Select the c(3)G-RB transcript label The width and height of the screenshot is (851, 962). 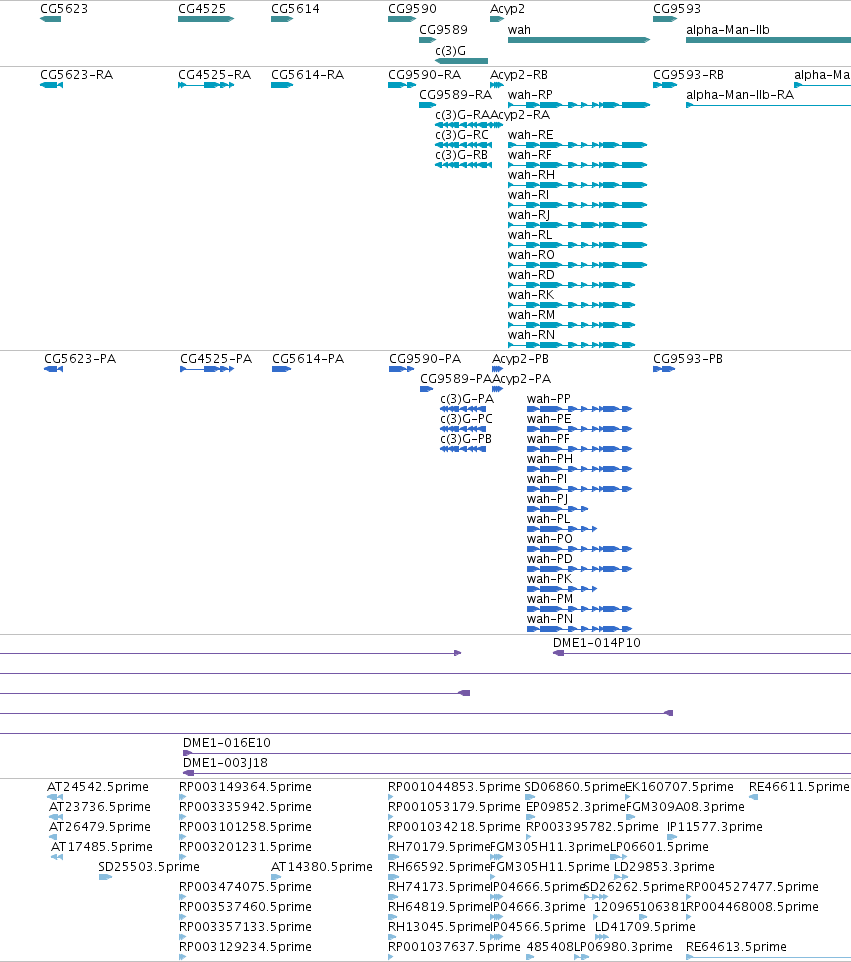point(461,155)
